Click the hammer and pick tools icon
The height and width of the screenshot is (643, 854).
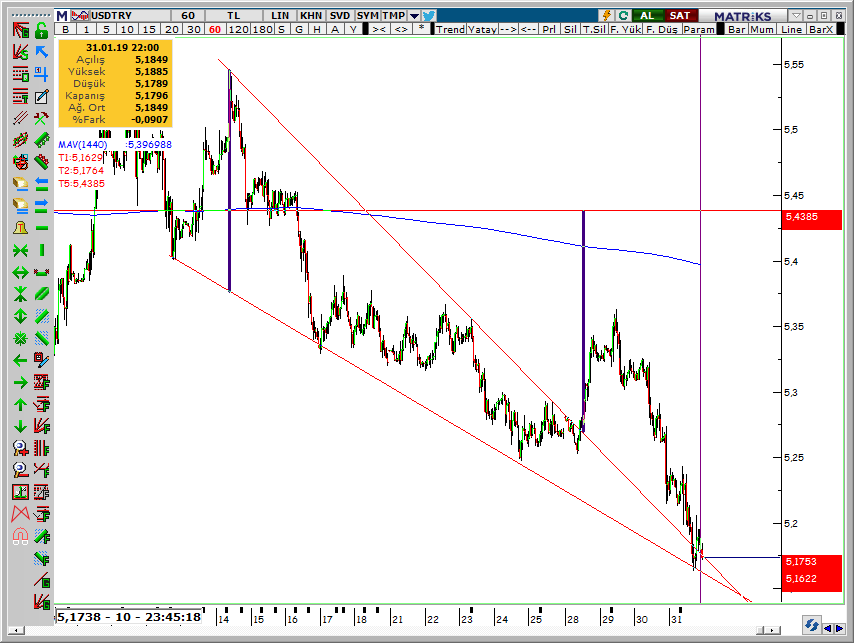click(x=41, y=118)
